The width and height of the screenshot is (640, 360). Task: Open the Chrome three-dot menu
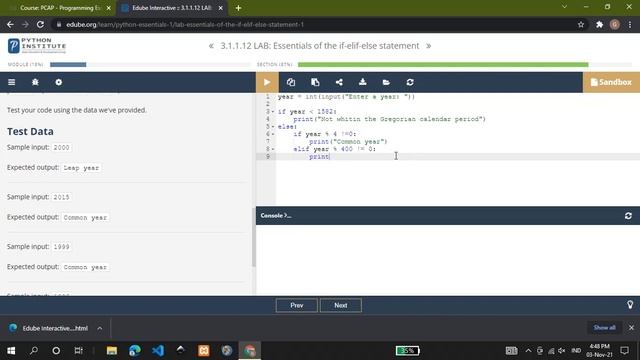point(630,24)
